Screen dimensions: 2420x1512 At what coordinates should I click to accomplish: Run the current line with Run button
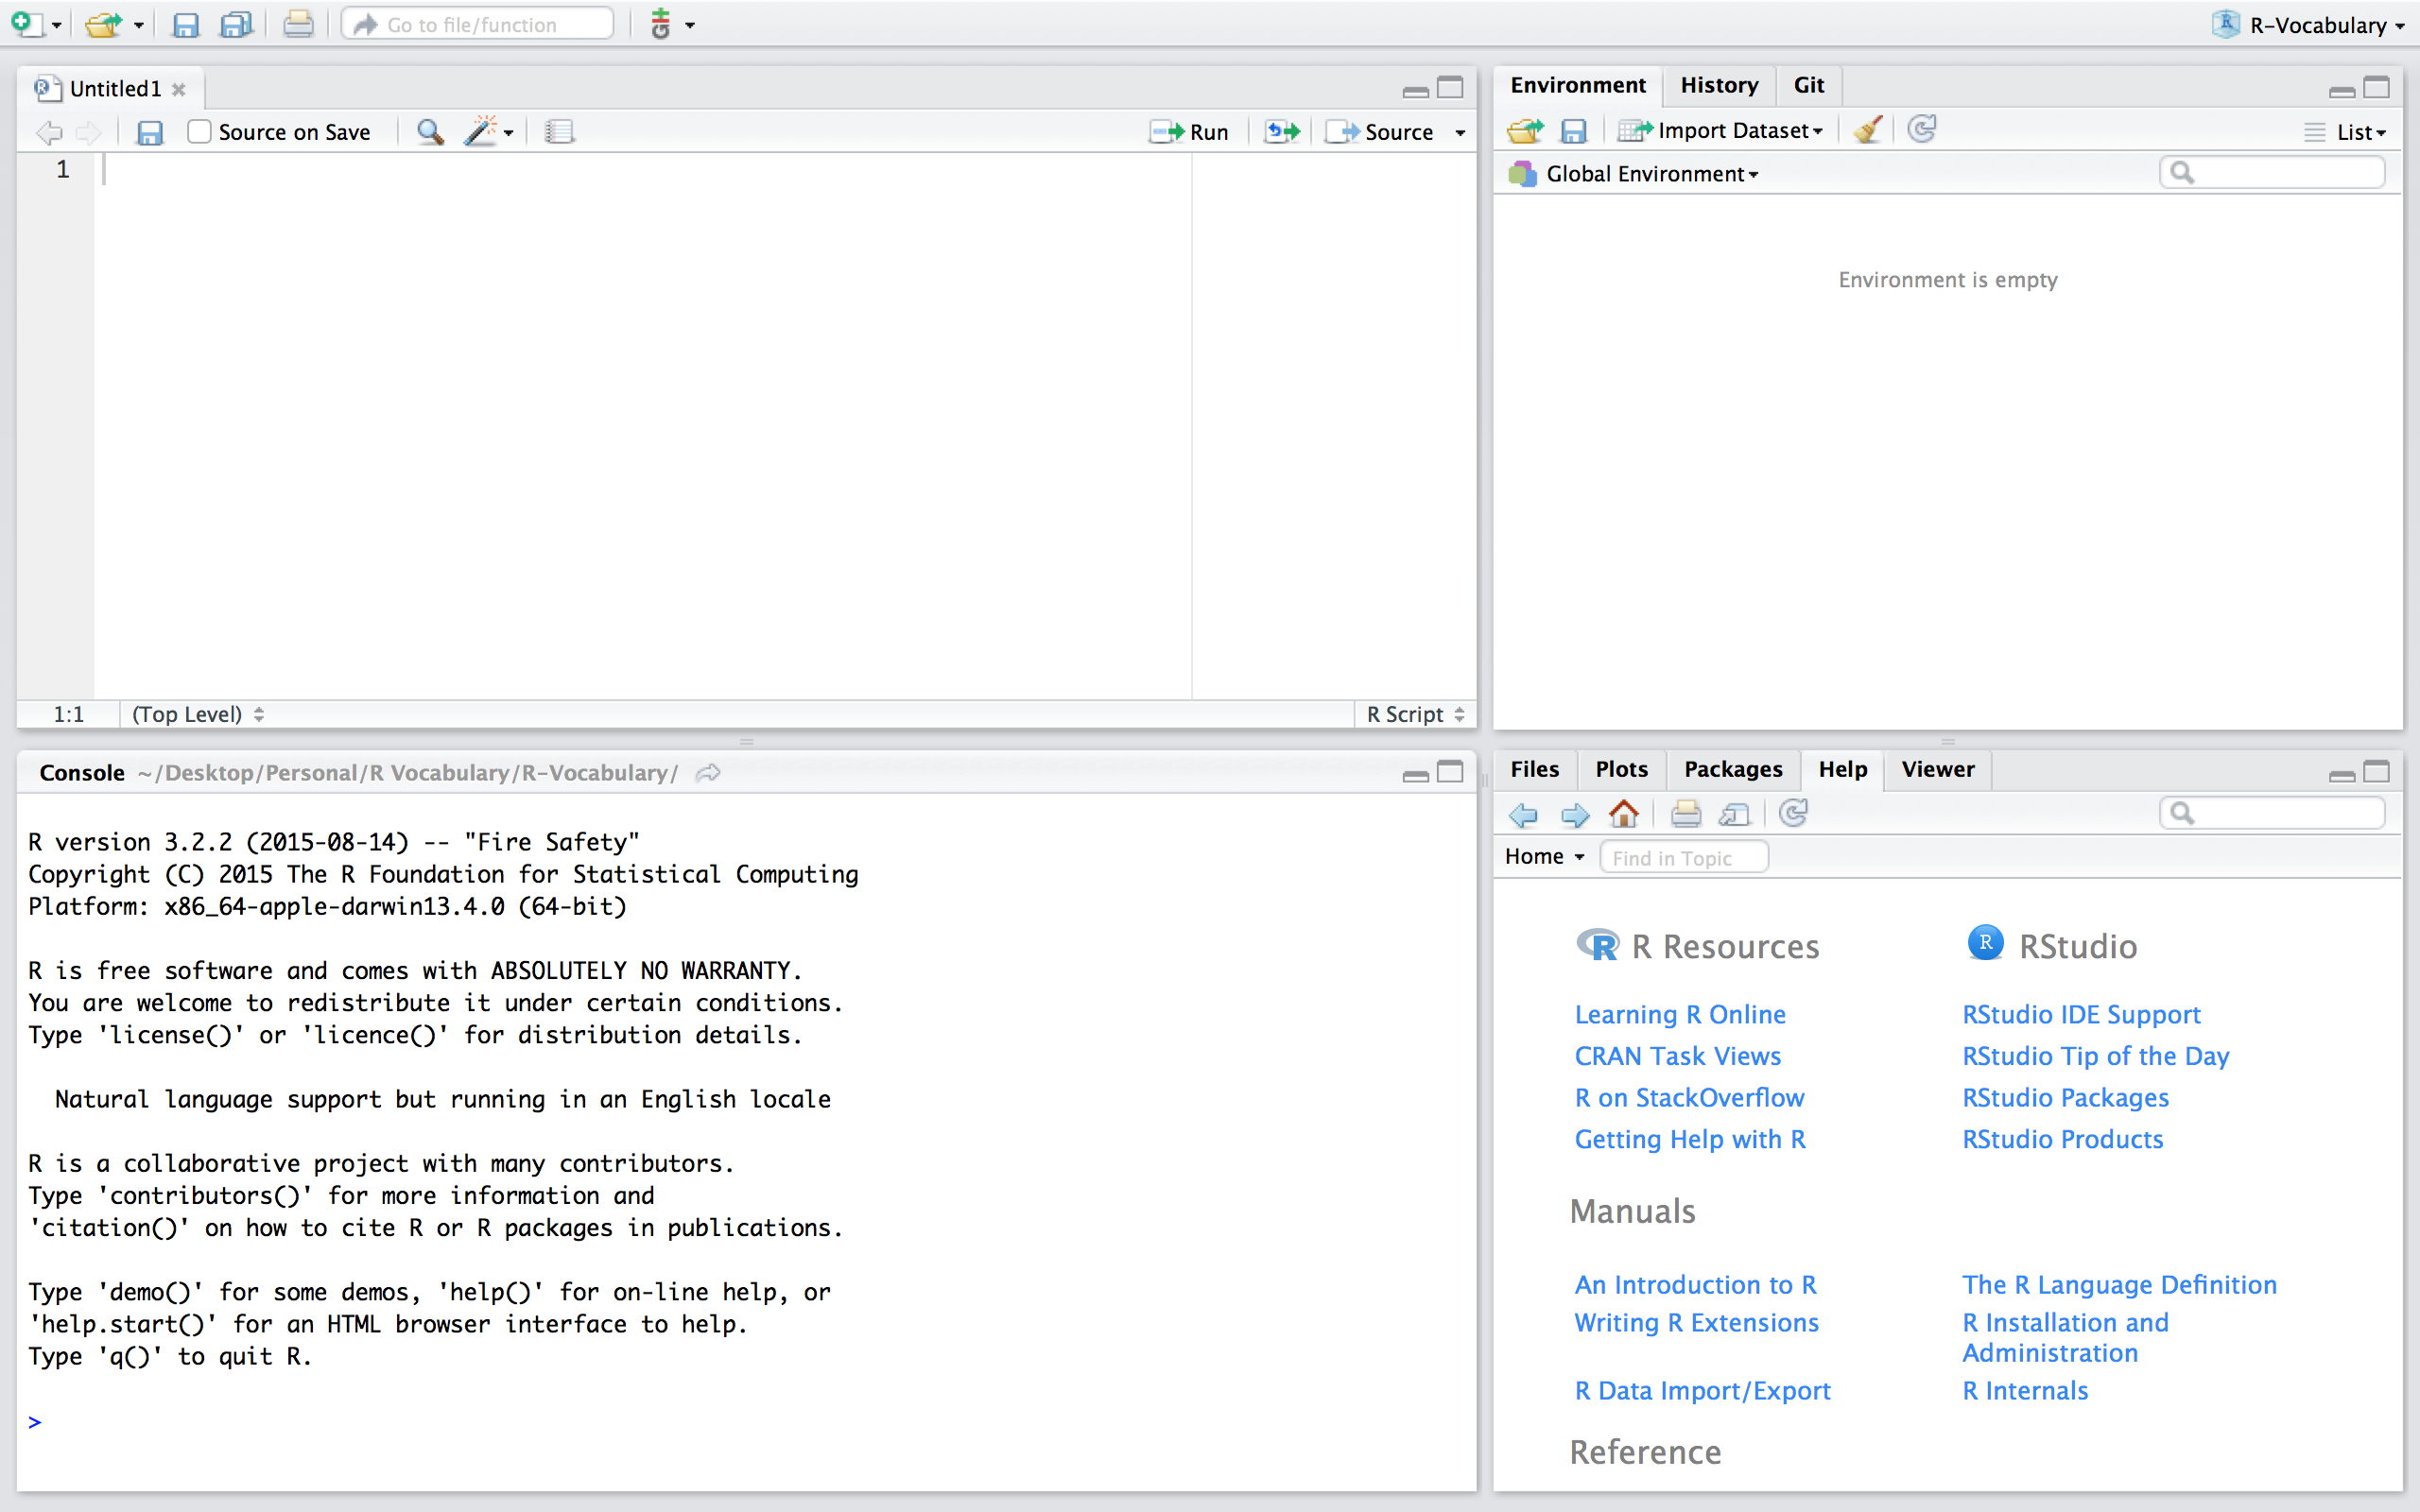pyautogui.click(x=1188, y=132)
